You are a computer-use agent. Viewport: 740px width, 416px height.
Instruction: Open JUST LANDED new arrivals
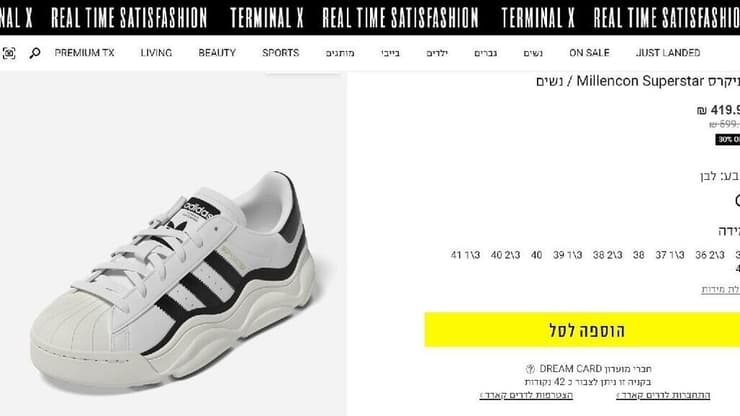coord(668,53)
